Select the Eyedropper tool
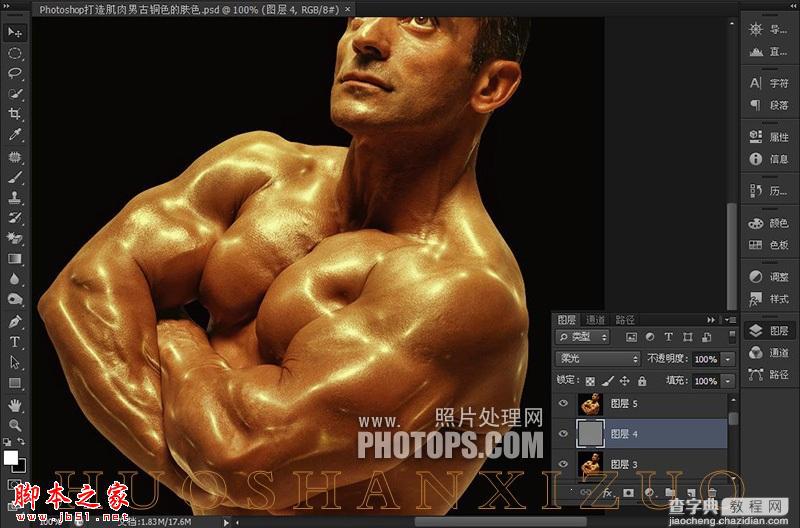 click(15, 134)
